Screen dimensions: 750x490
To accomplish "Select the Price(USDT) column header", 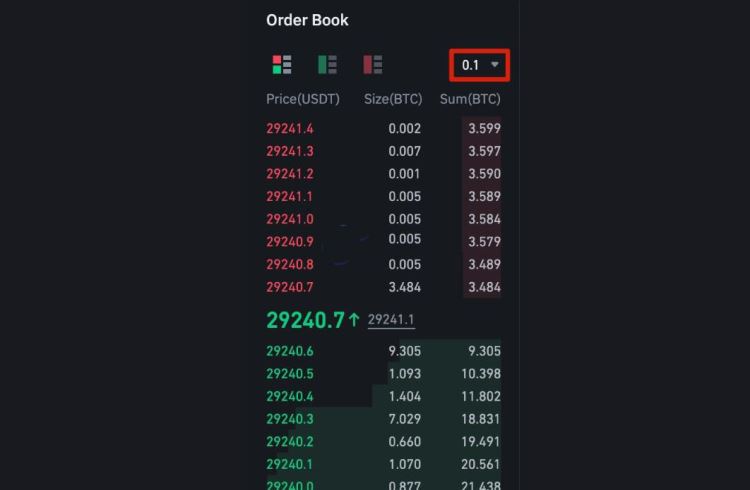I will pyautogui.click(x=303, y=99).
